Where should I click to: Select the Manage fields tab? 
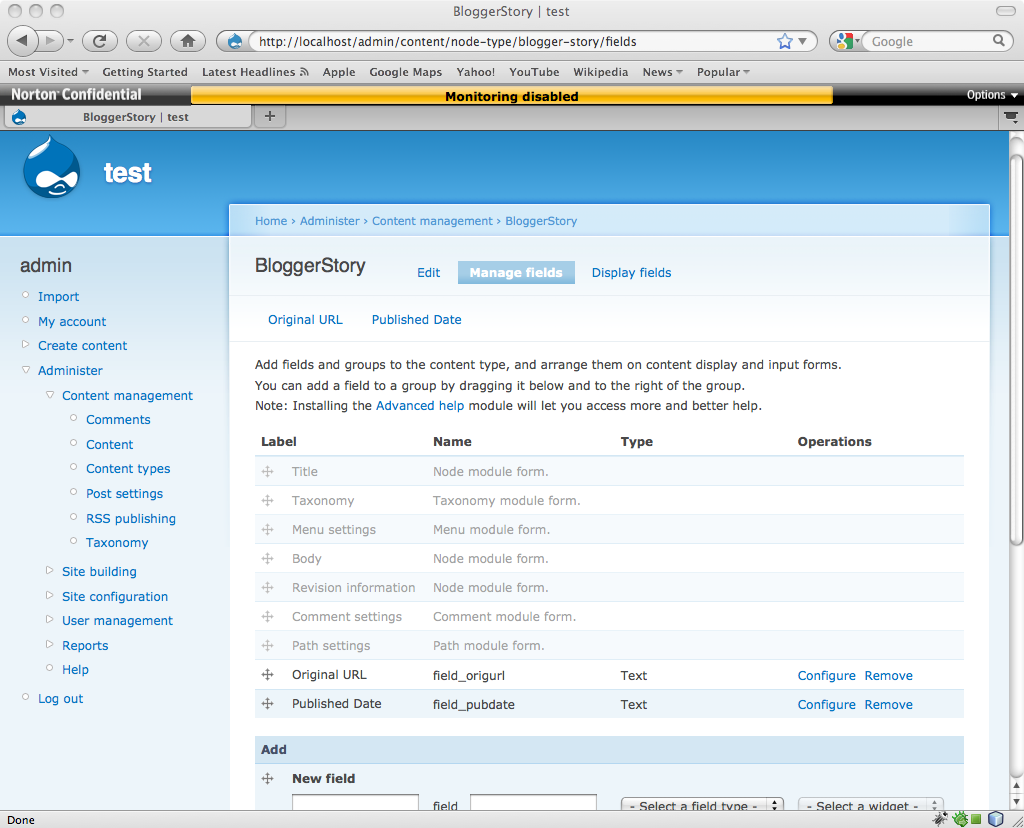(516, 273)
